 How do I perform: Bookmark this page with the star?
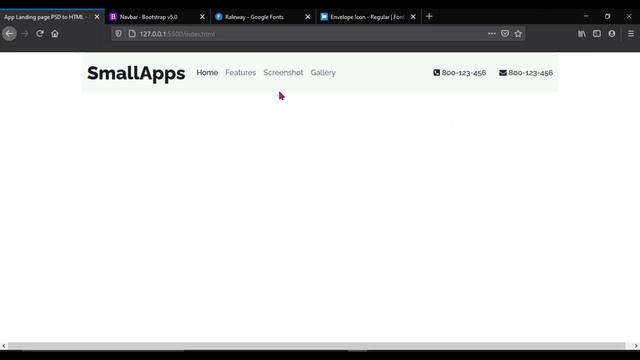[x=518, y=33]
